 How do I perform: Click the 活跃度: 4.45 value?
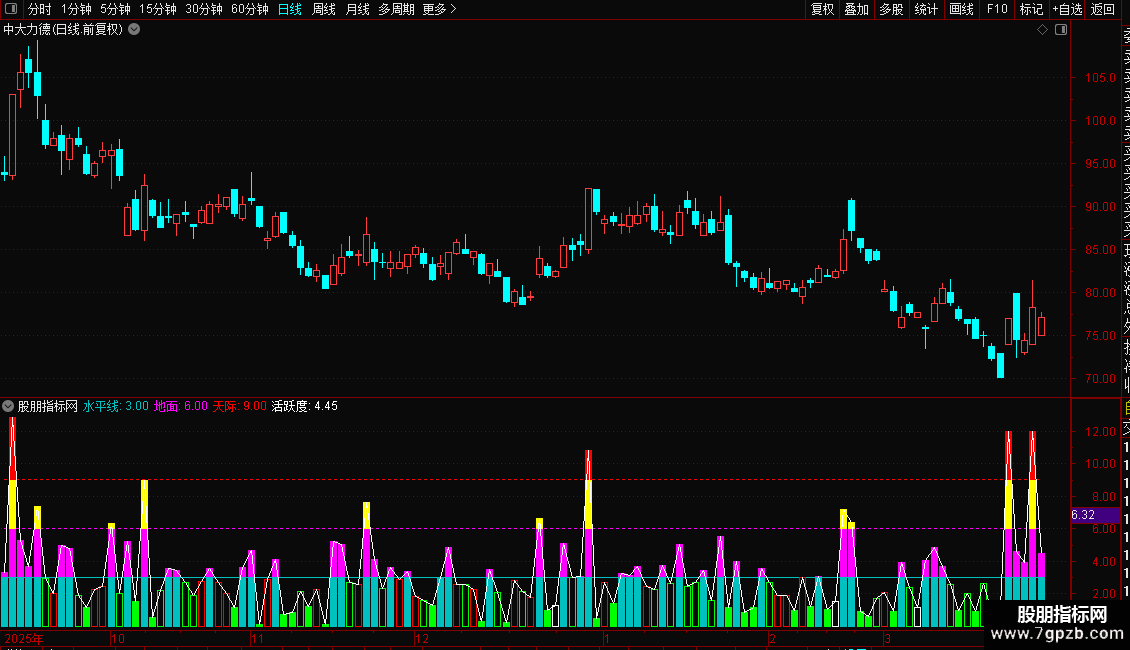305,406
